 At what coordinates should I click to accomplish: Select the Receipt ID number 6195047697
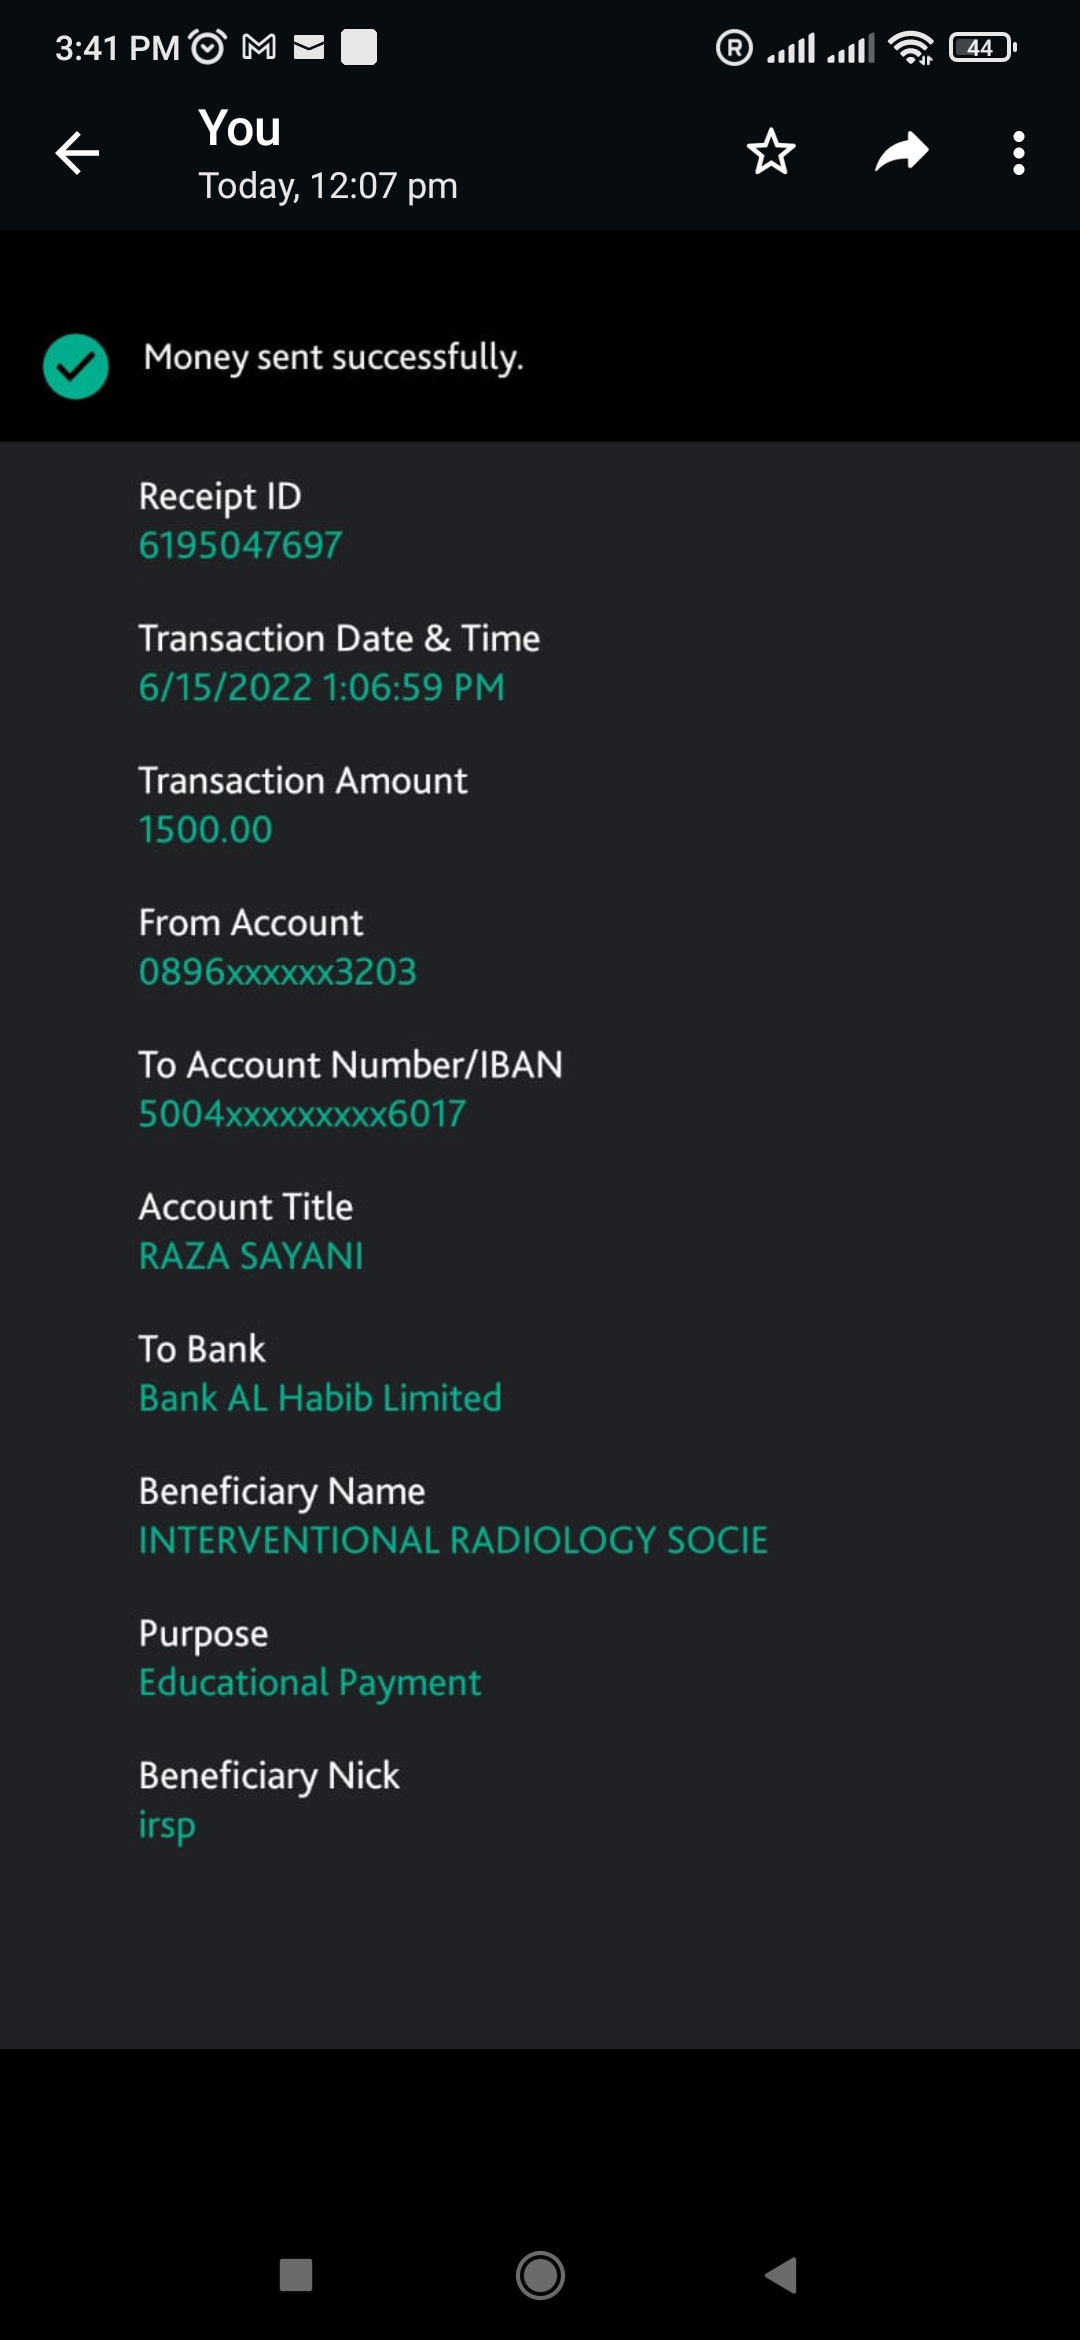click(240, 546)
